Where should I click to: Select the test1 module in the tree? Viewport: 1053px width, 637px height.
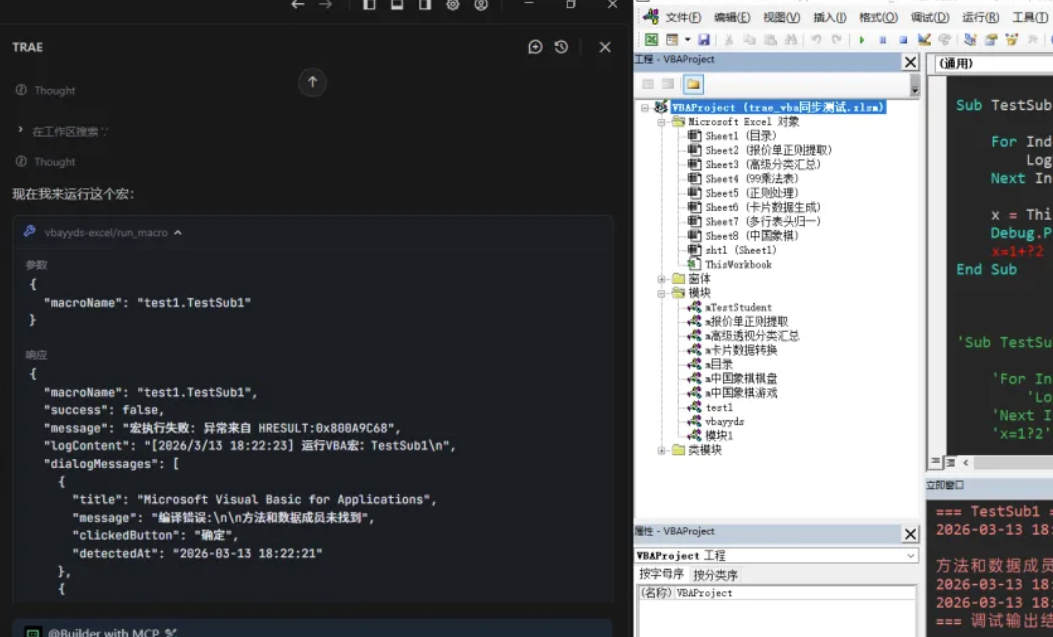718,406
